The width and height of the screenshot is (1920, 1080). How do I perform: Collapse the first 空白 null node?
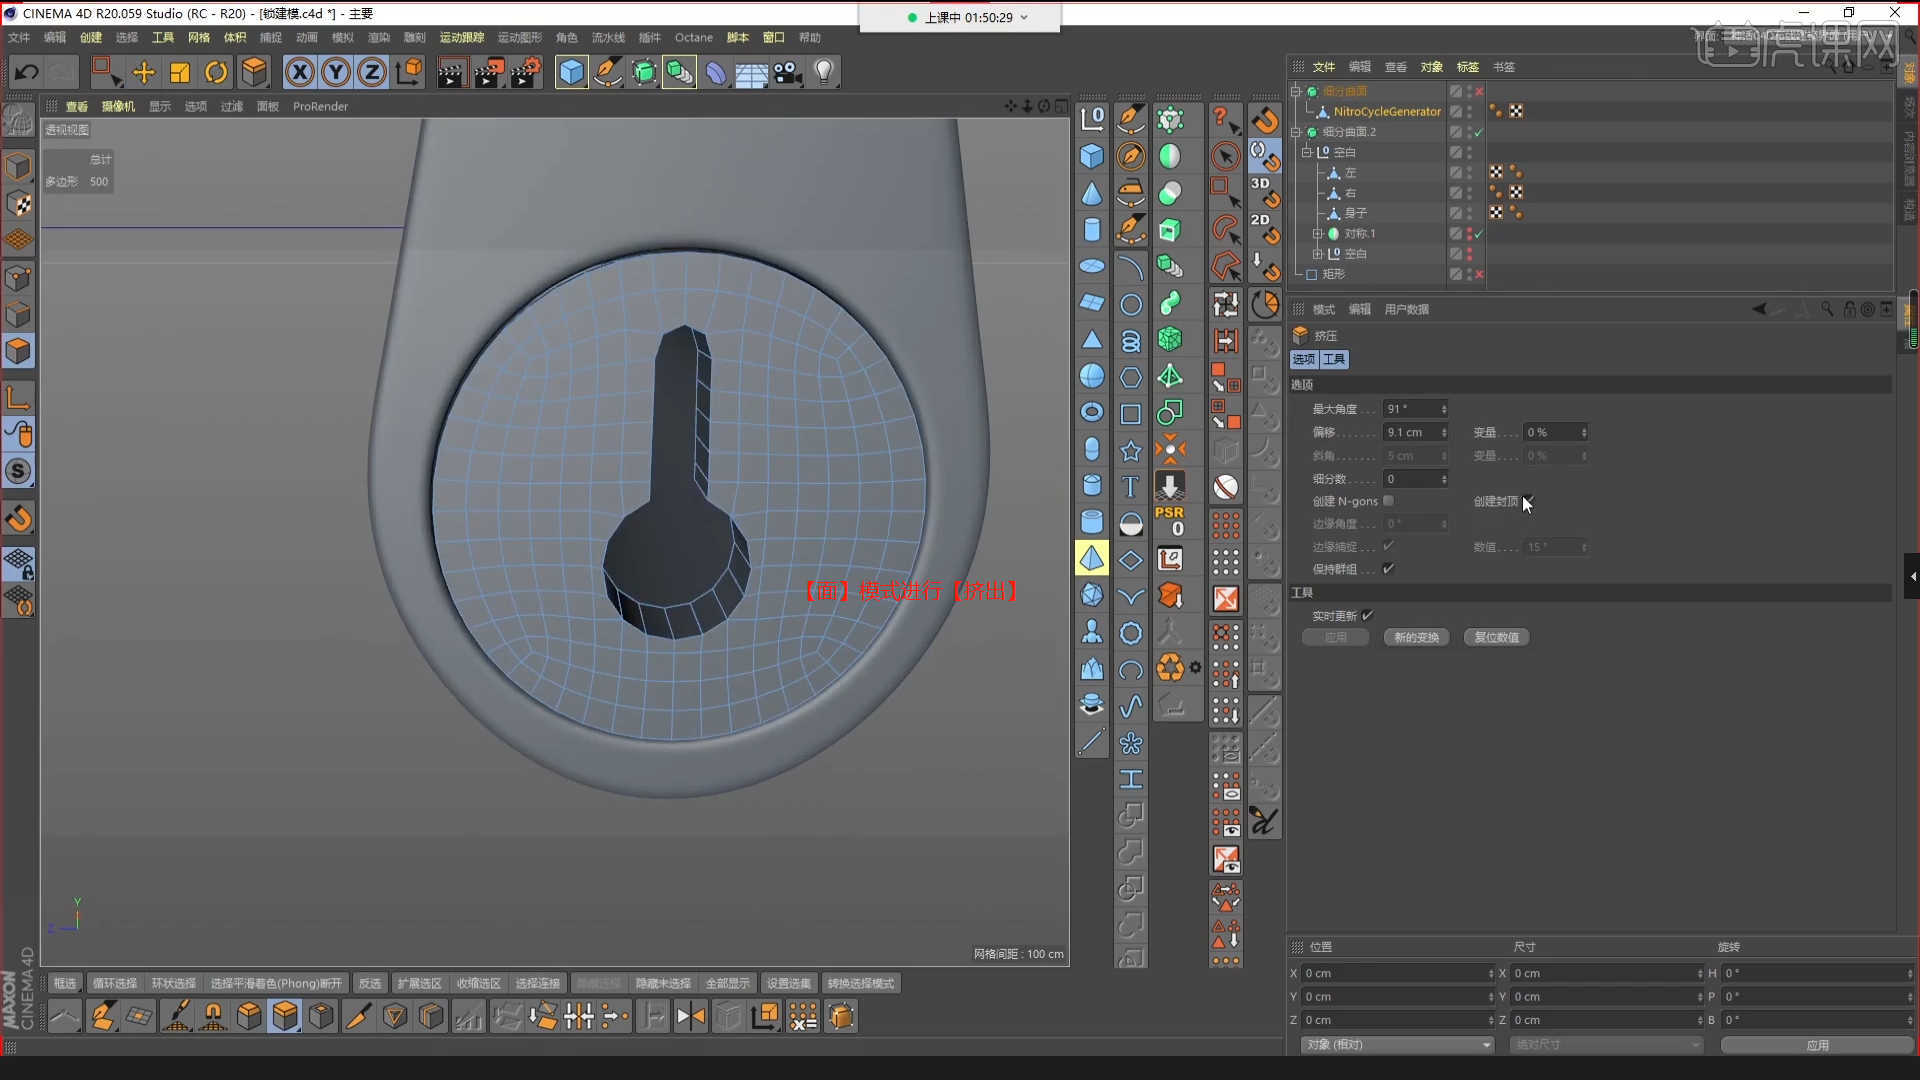click(x=1307, y=152)
